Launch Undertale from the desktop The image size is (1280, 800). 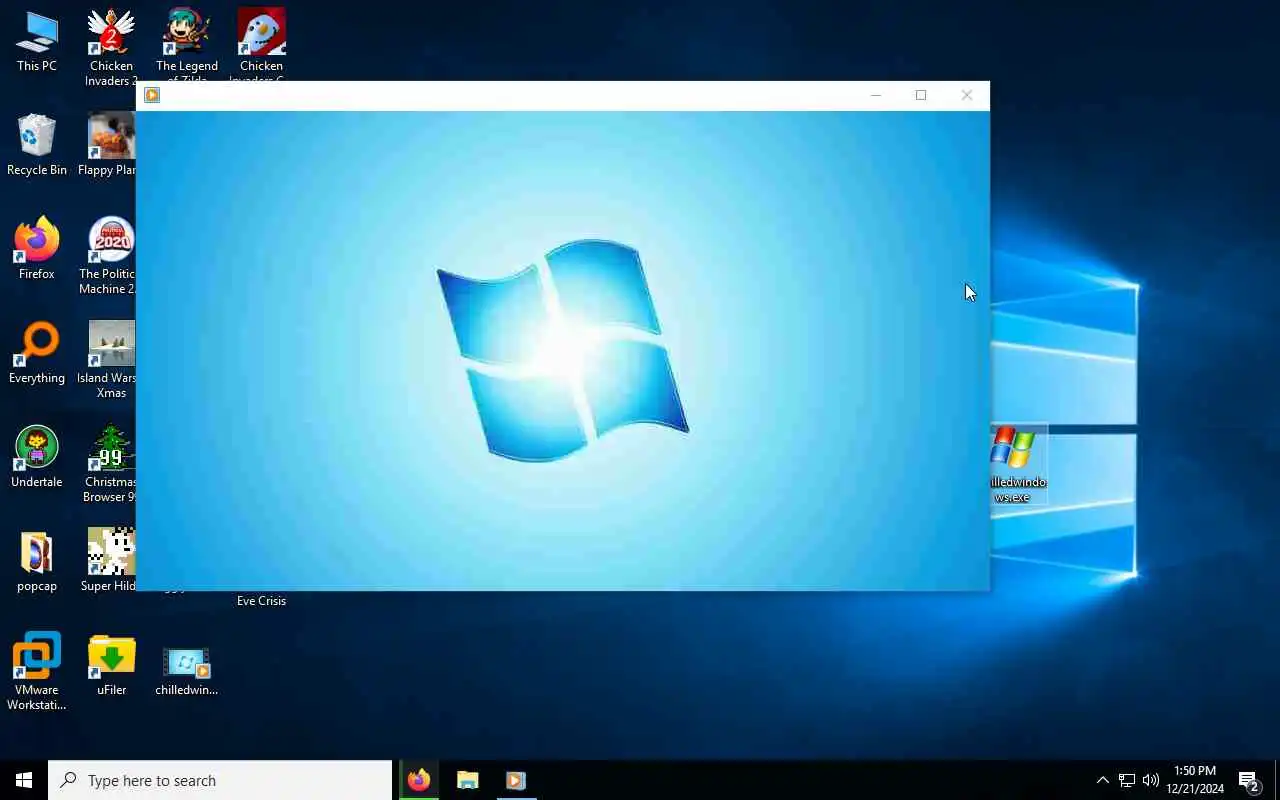pos(37,457)
